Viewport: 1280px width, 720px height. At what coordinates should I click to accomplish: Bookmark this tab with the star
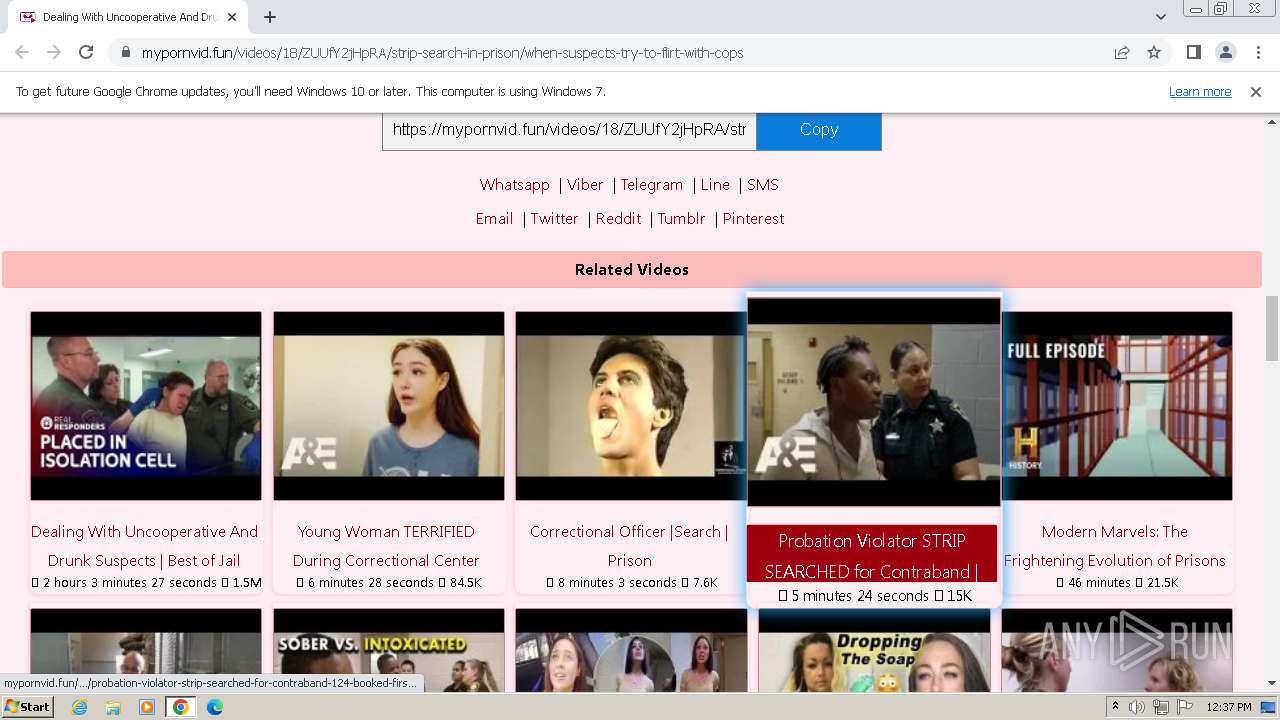(x=1154, y=53)
